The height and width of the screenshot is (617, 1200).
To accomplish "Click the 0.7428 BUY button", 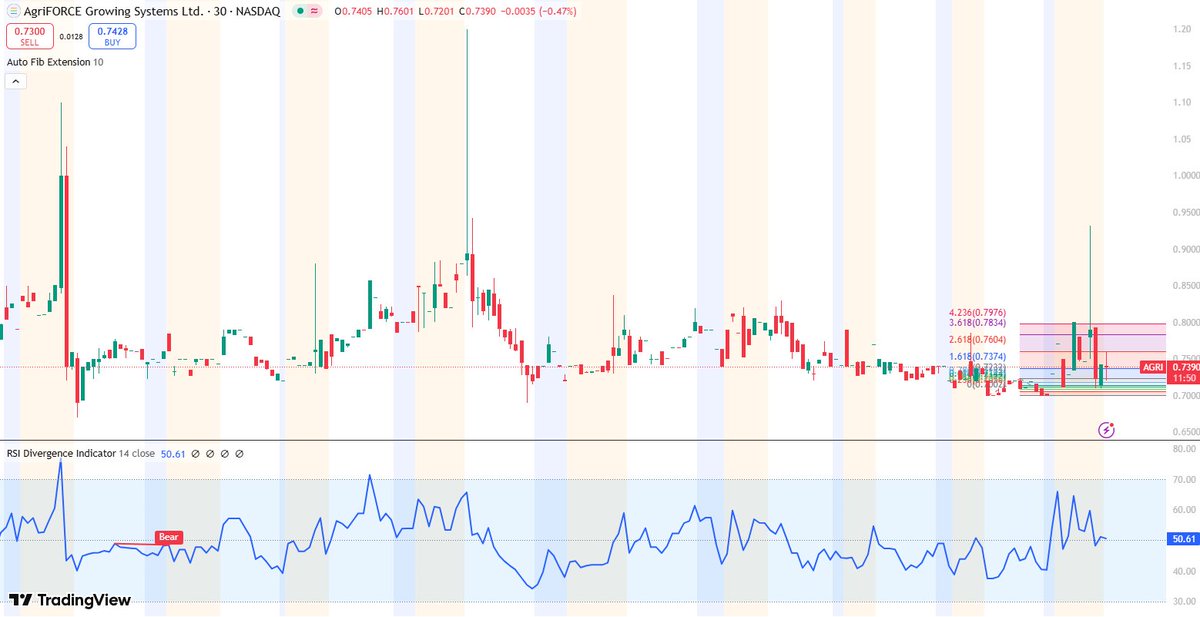I will click(112, 37).
